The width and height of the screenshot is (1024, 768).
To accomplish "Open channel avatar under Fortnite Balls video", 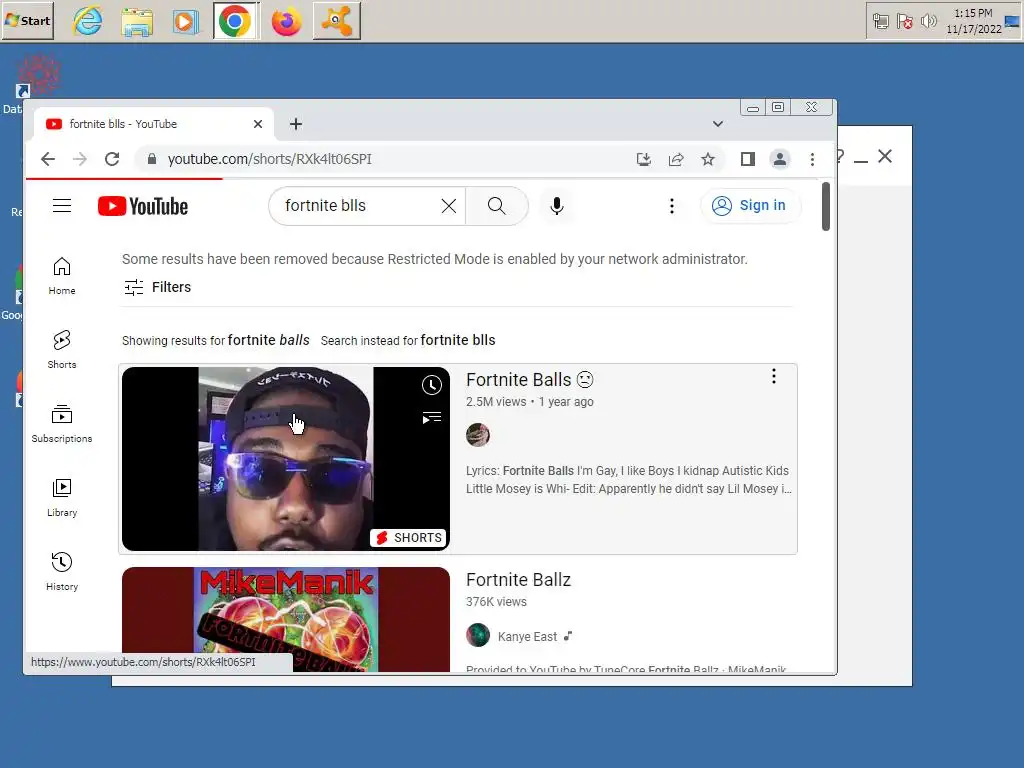I will 478,435.
